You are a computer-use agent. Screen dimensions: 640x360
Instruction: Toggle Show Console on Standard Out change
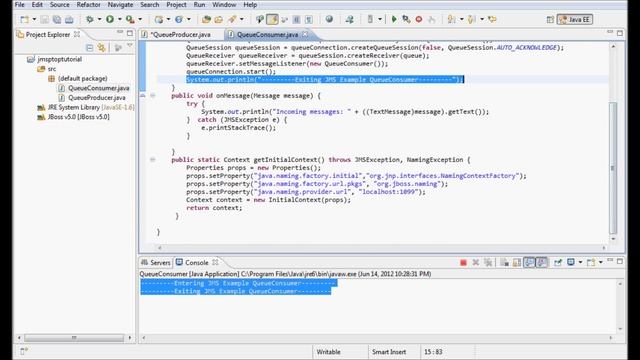tap(529, 262)
